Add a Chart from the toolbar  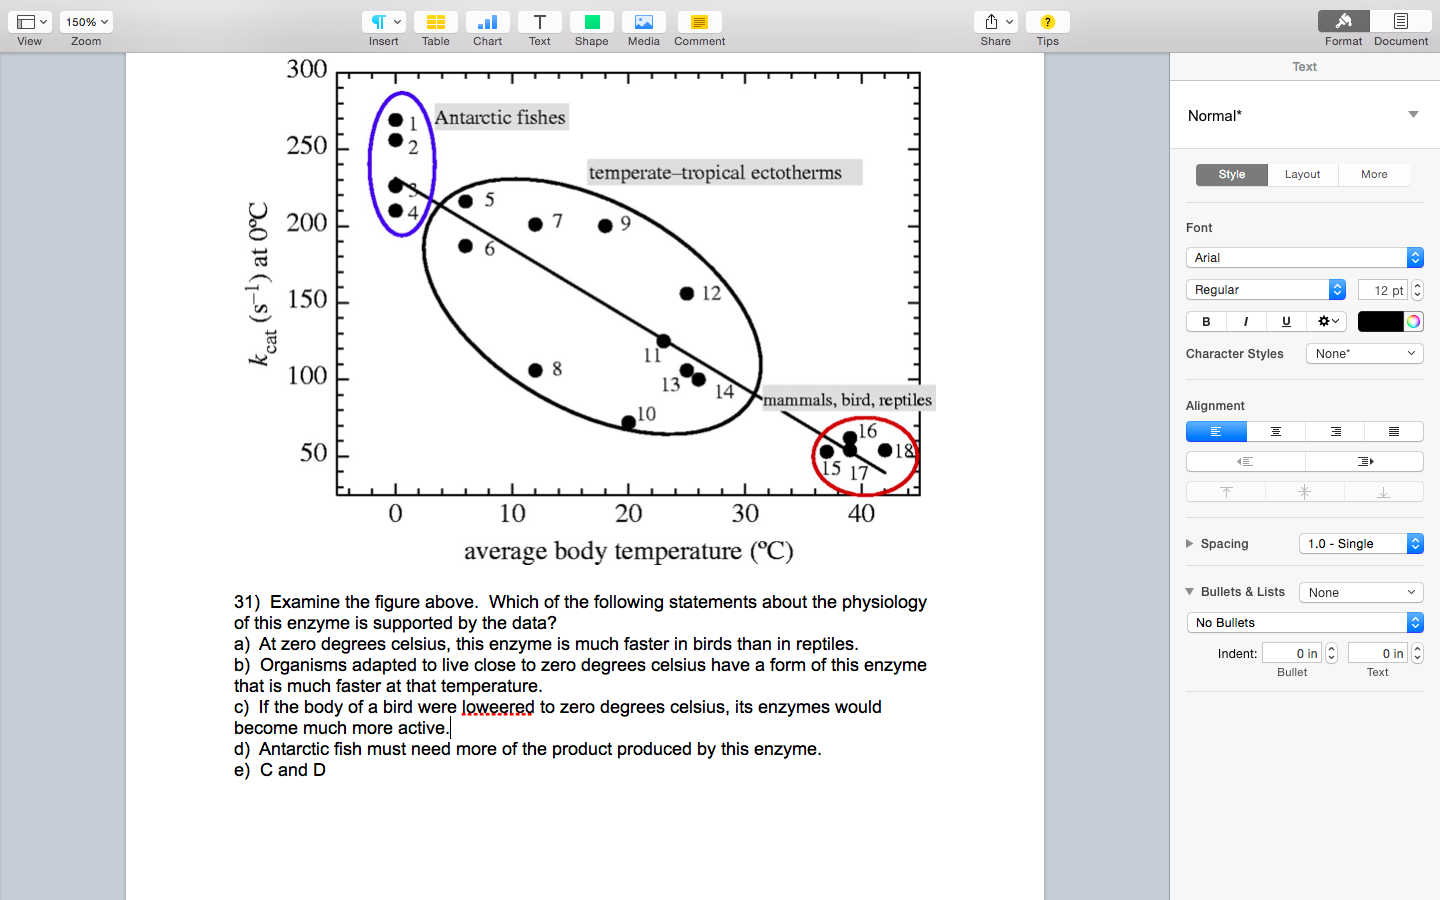(x=487, y=22)
